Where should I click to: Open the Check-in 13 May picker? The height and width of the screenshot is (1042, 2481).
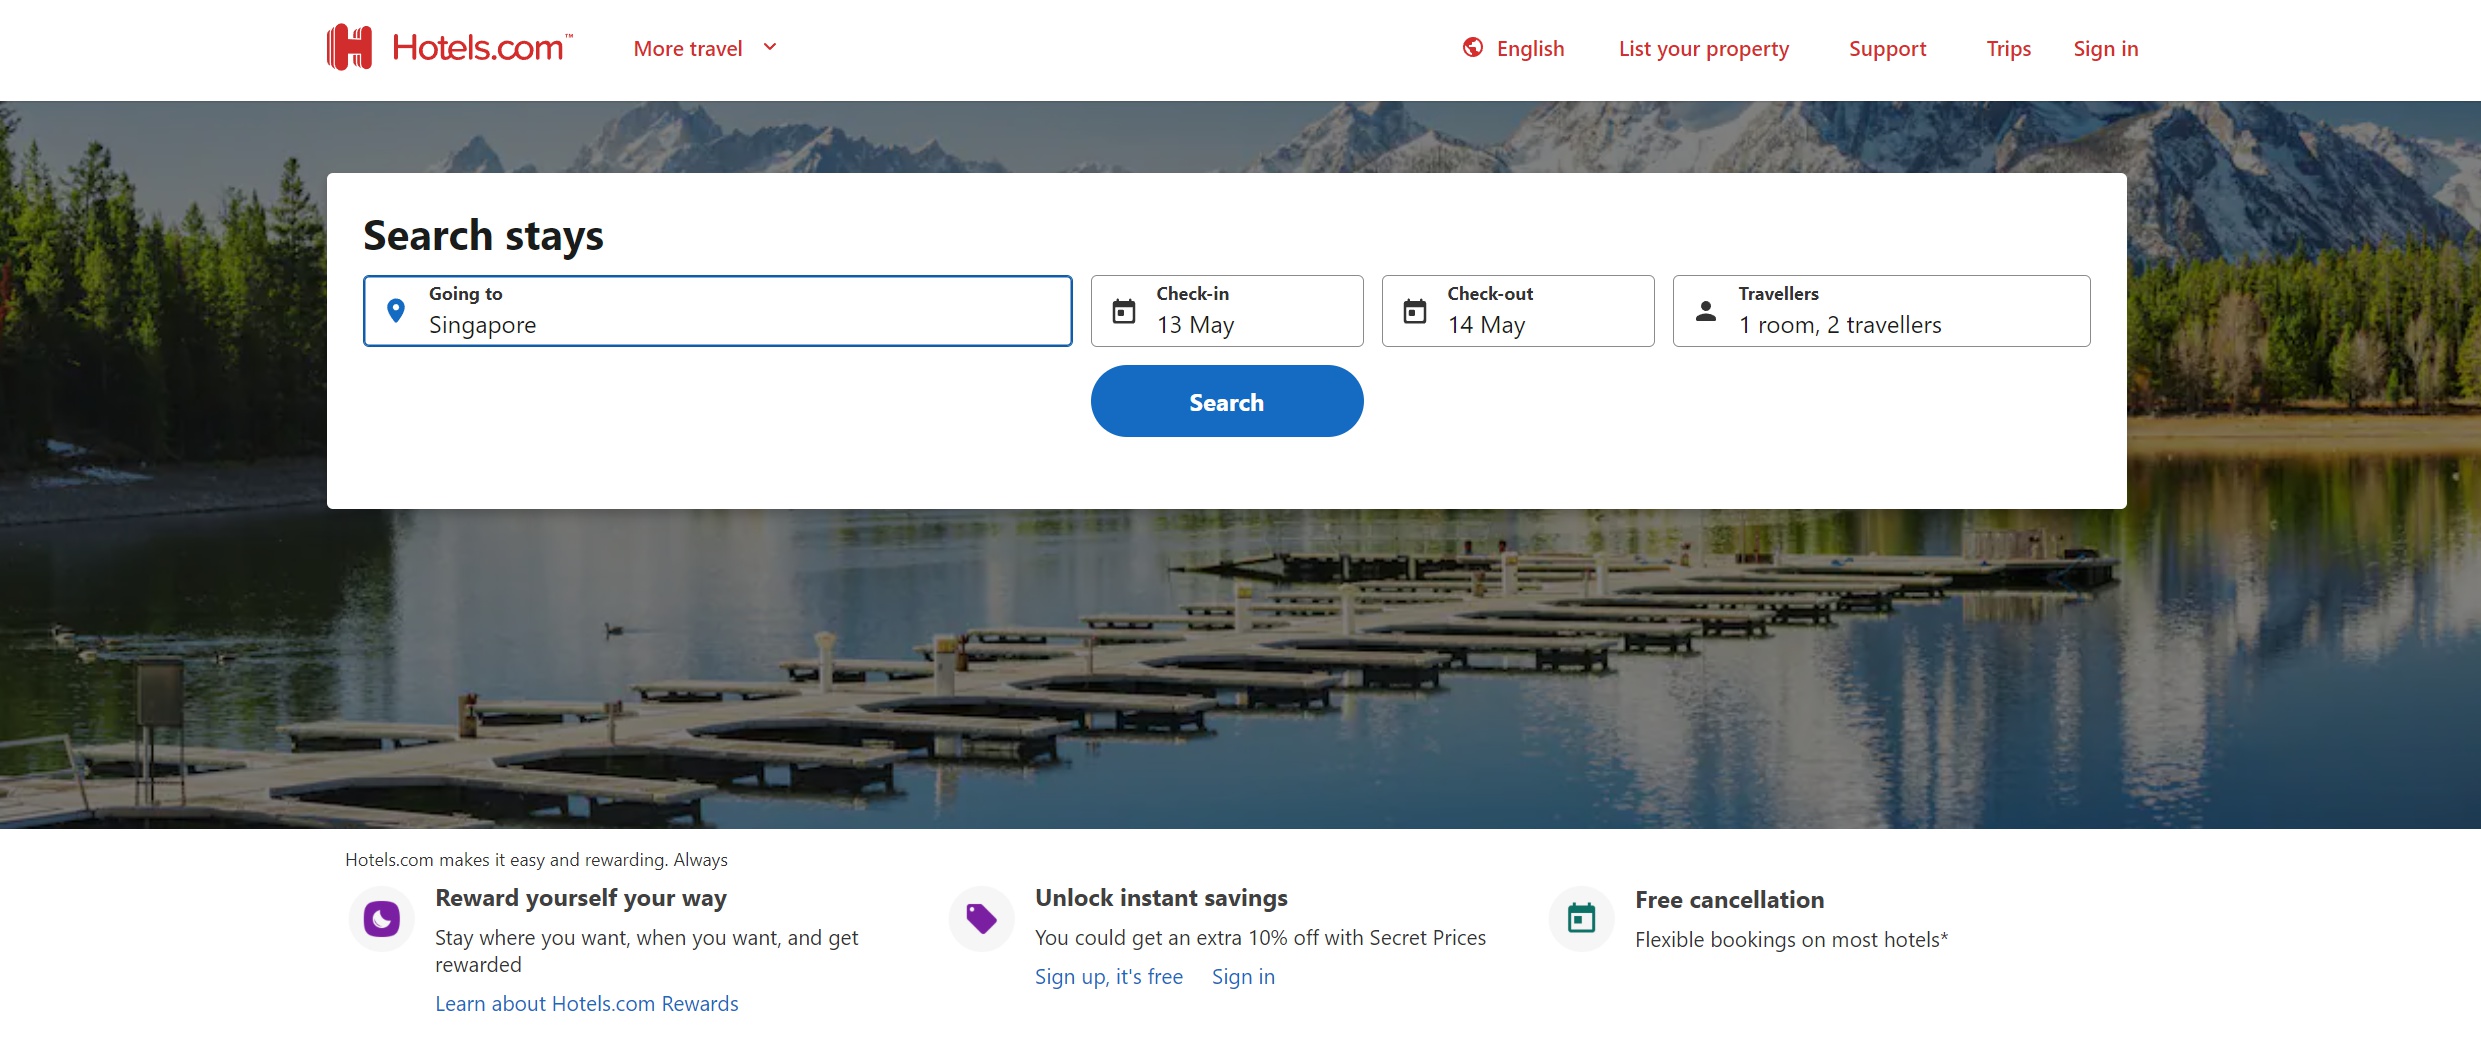(1227, 311)
